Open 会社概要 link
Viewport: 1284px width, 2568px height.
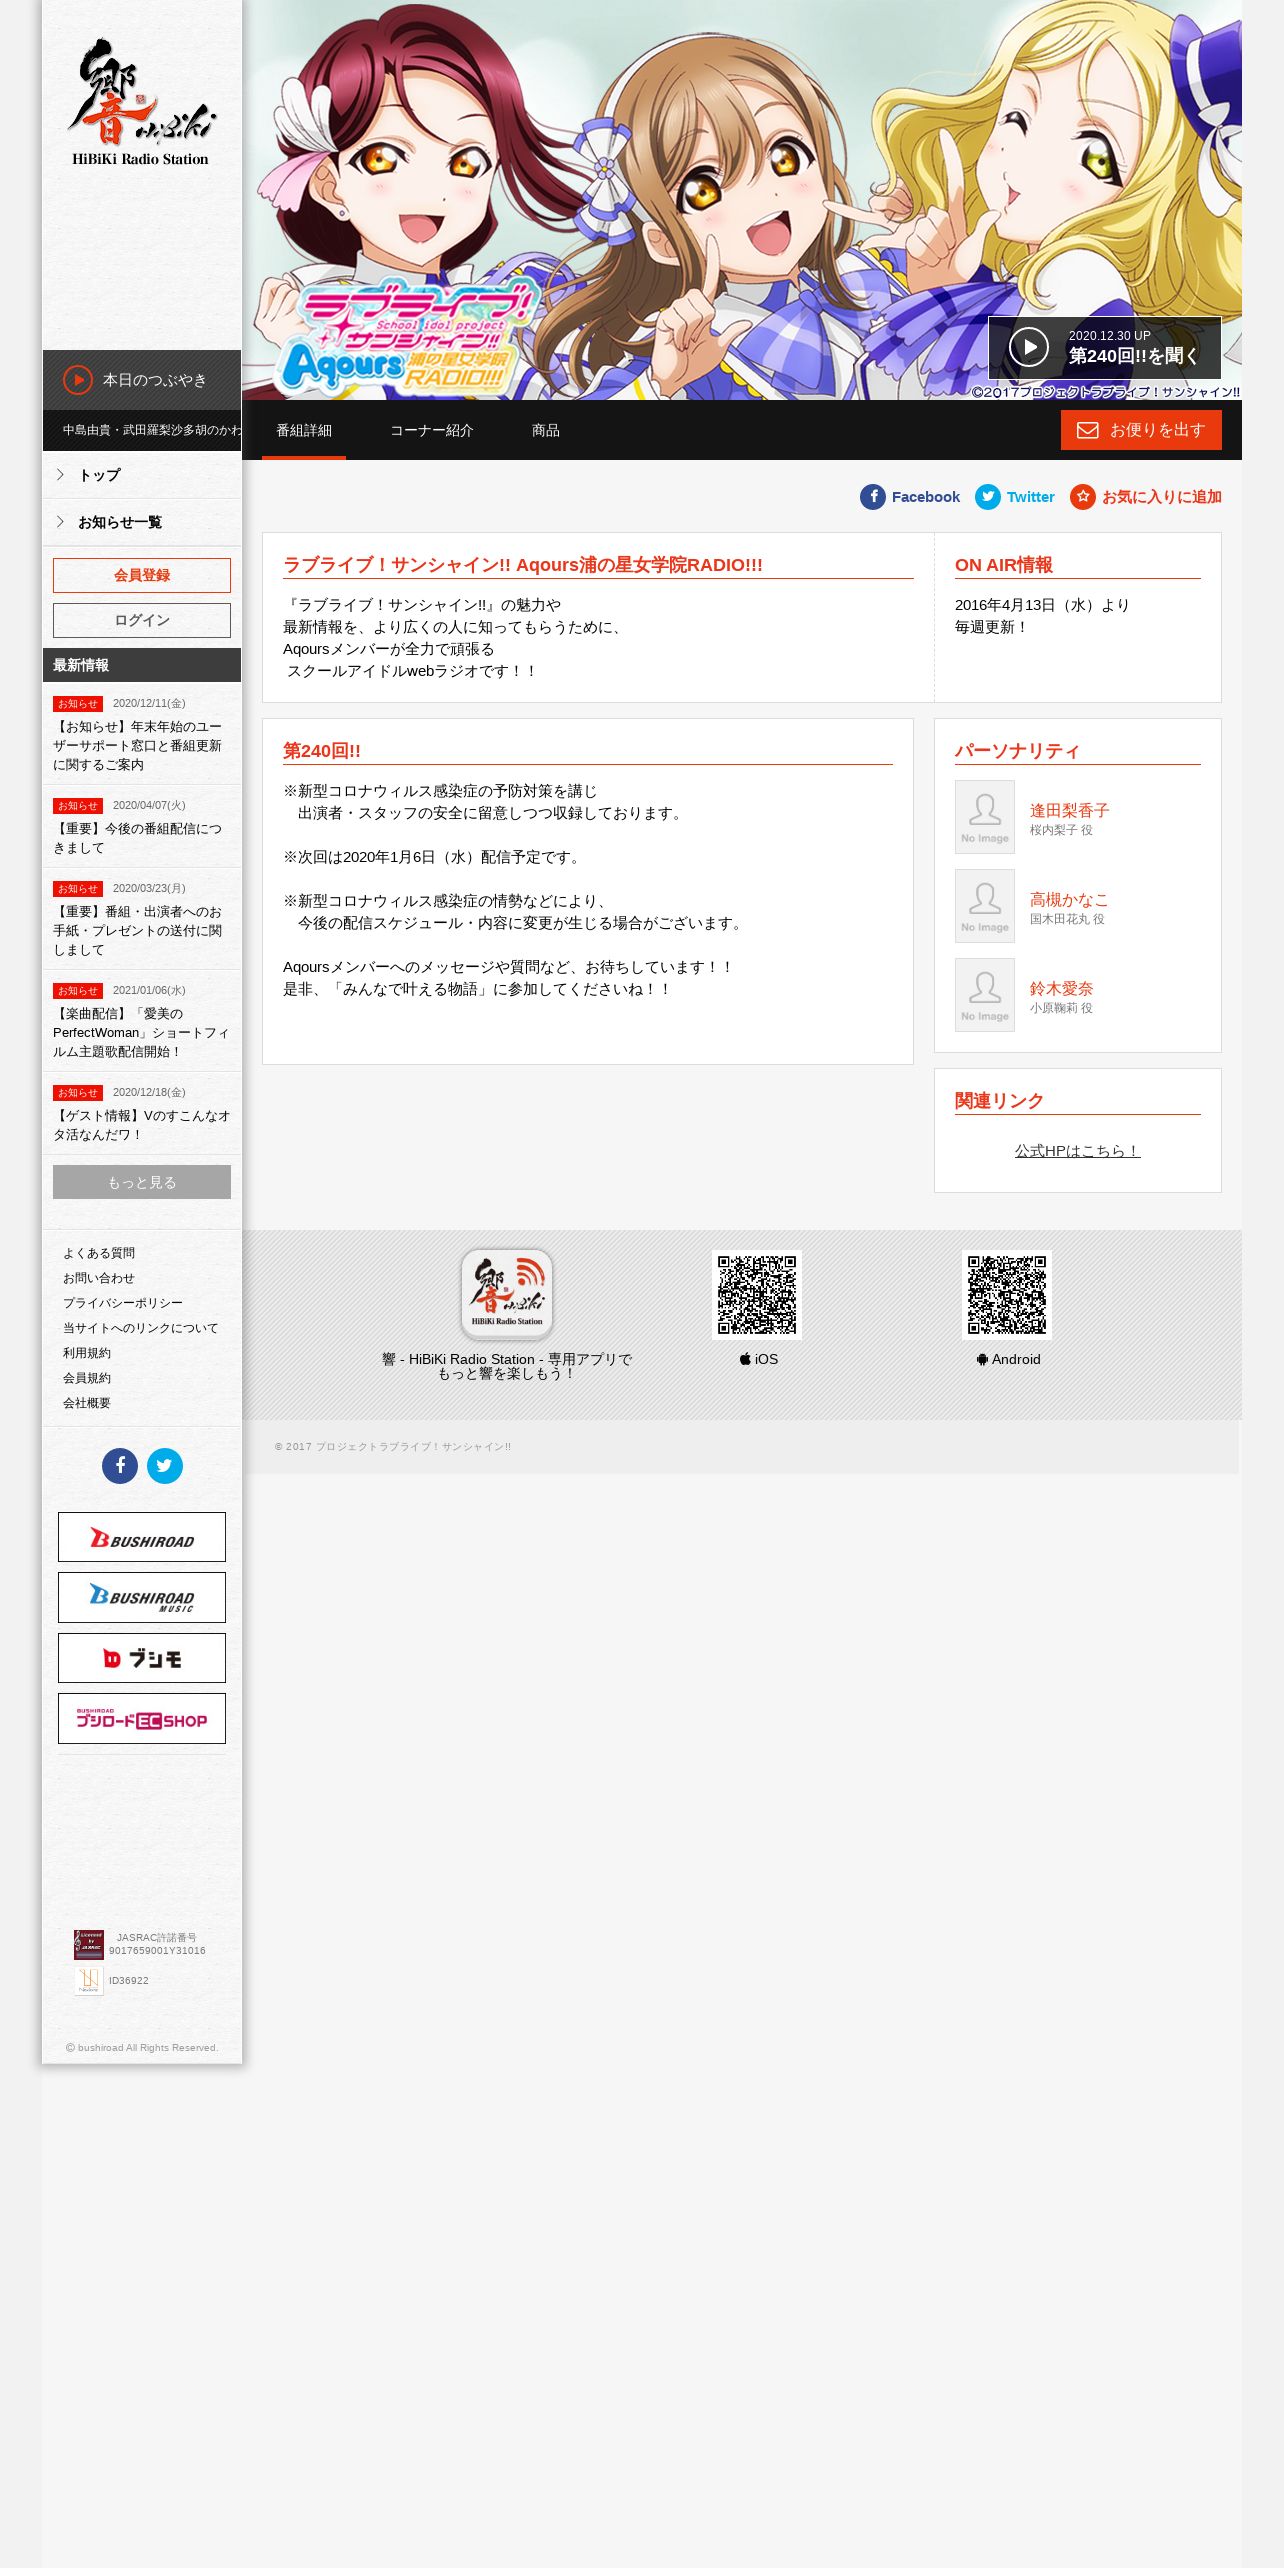87,1403
